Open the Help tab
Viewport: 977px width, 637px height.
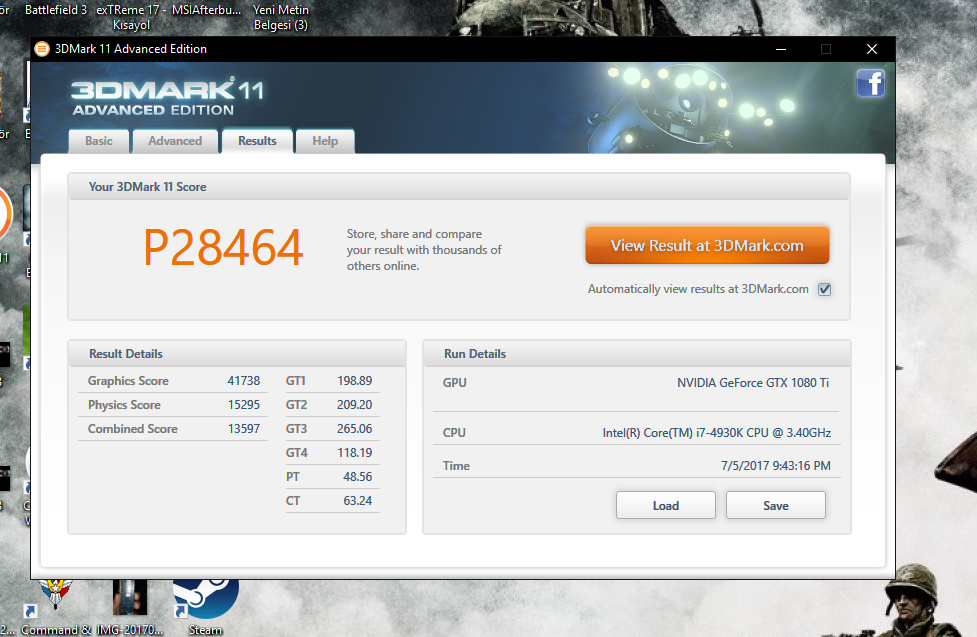(325, 141)
